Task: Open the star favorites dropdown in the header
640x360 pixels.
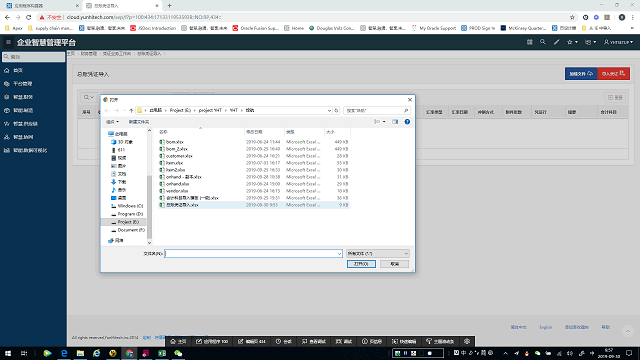Action: [x=572, y=42]
